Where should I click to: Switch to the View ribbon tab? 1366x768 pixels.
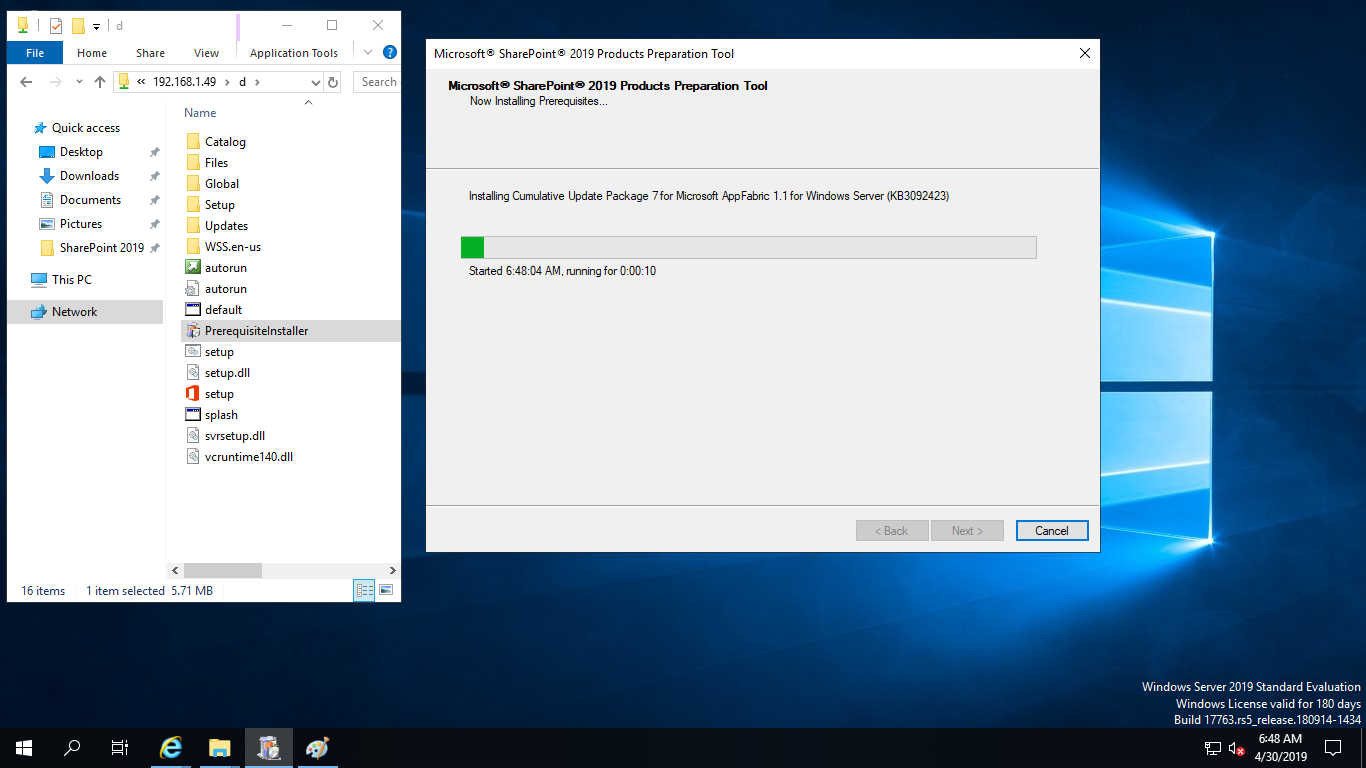point(207,53)
